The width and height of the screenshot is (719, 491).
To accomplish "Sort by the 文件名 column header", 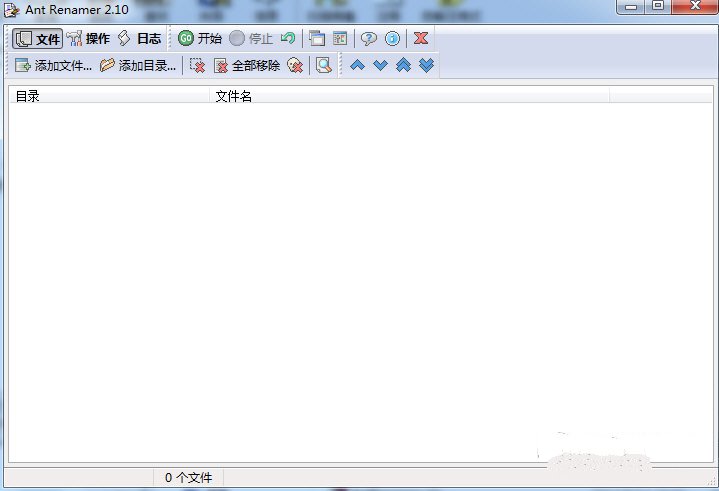I will point(409,96).
